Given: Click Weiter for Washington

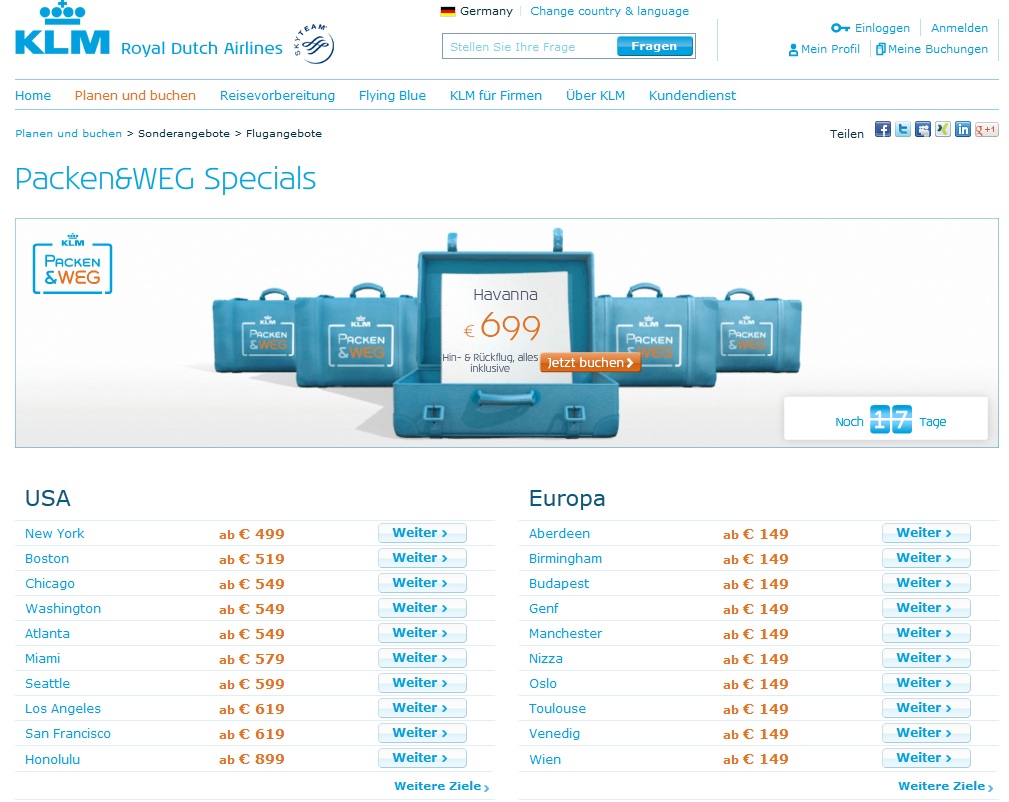Looking at the screenshot, I should tap(422, 608).
